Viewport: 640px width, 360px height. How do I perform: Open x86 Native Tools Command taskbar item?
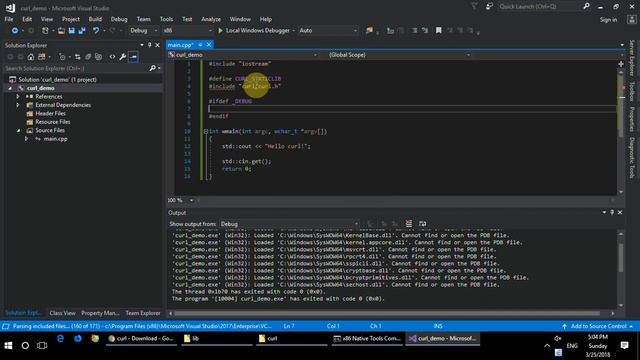[367, 338]
